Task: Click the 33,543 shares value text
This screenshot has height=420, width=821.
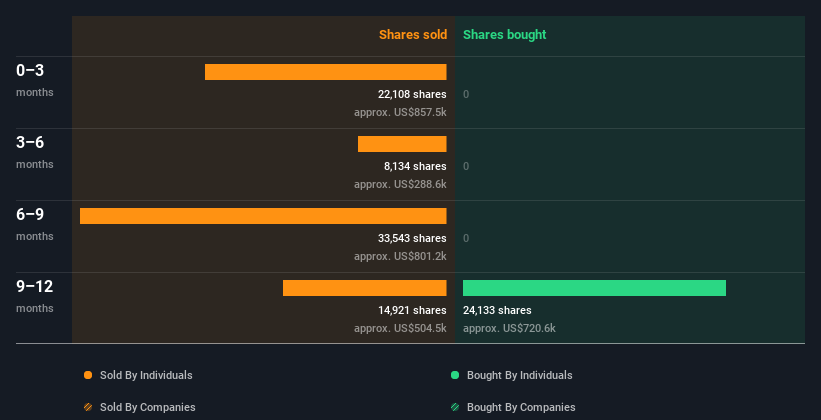Action: [412, 238]
